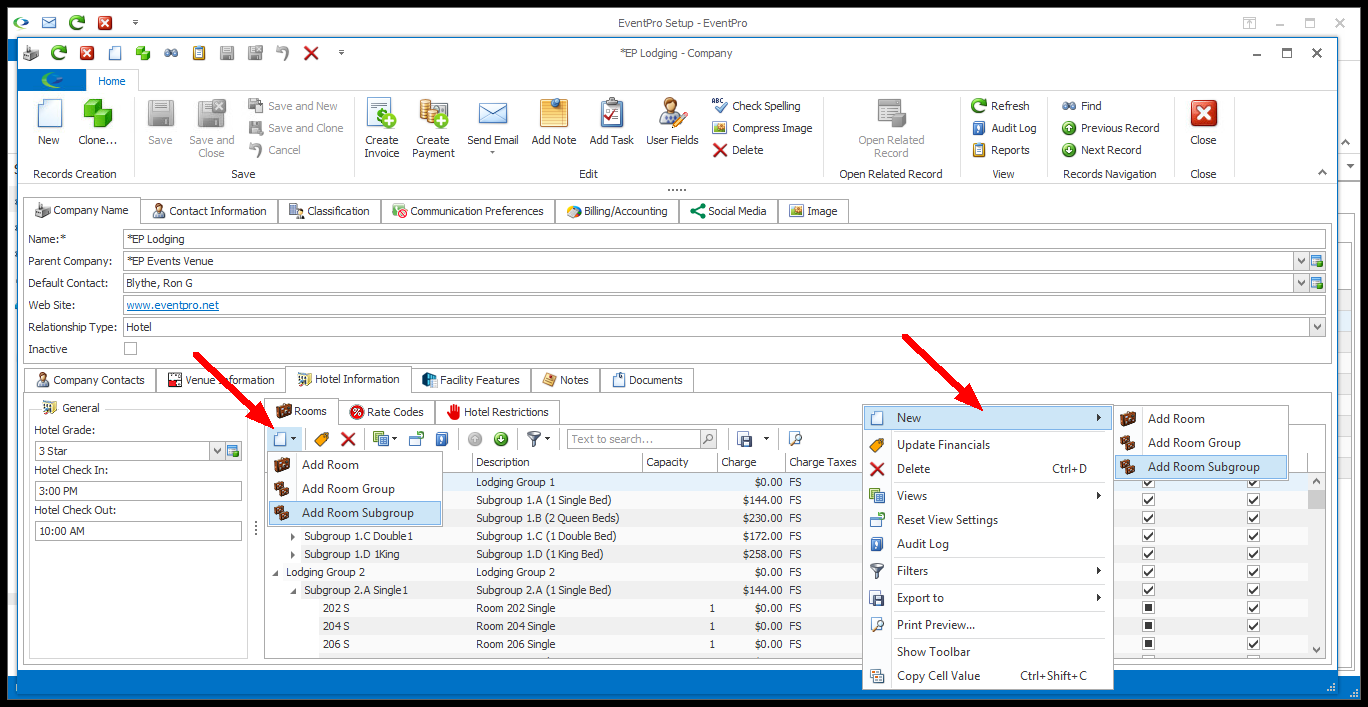
Task: Open the Parent Company dropdown arrow
Action: coord(1301,261)
